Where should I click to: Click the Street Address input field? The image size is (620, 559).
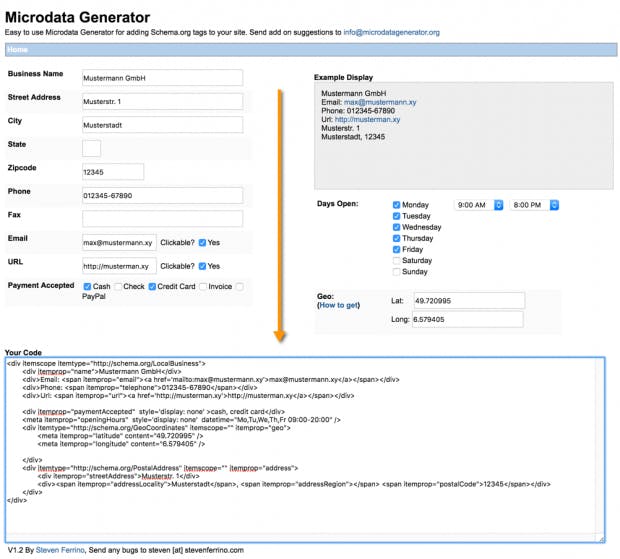(162, 102)
